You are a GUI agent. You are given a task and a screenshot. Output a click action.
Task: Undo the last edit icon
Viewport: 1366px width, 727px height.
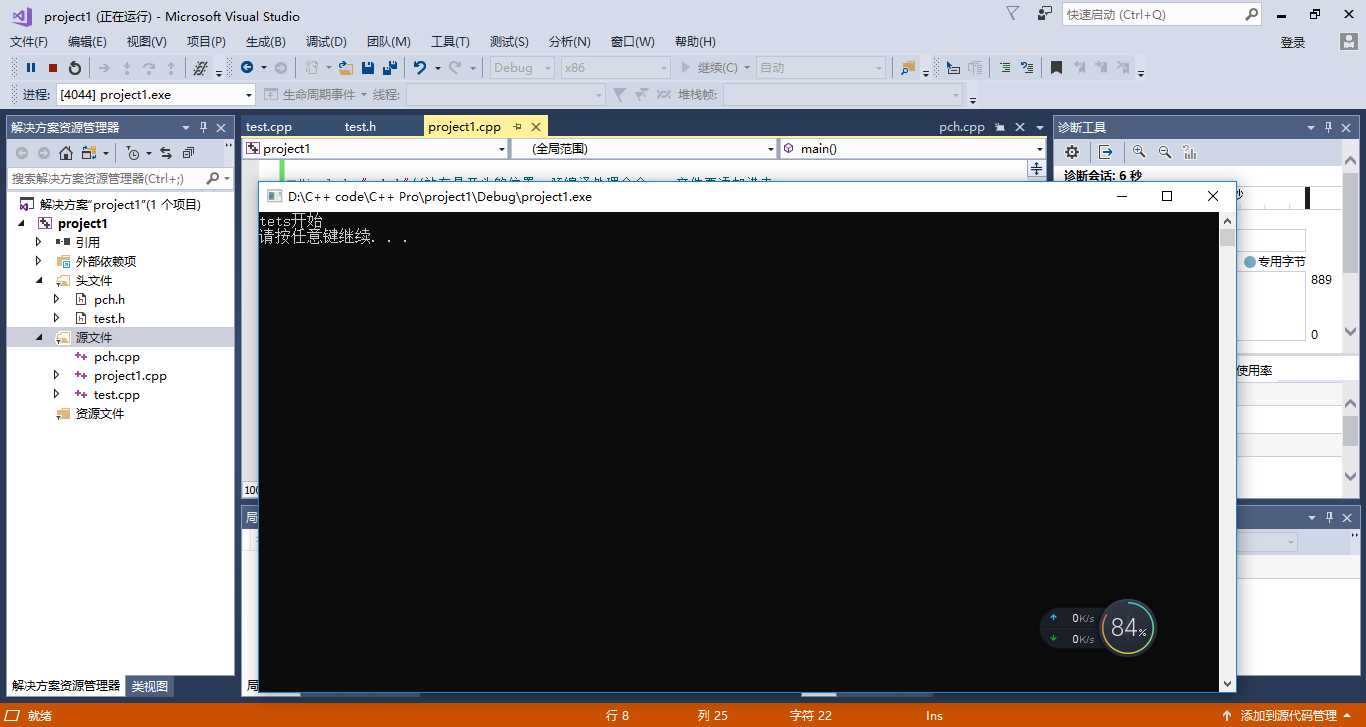tap(420, 68)
